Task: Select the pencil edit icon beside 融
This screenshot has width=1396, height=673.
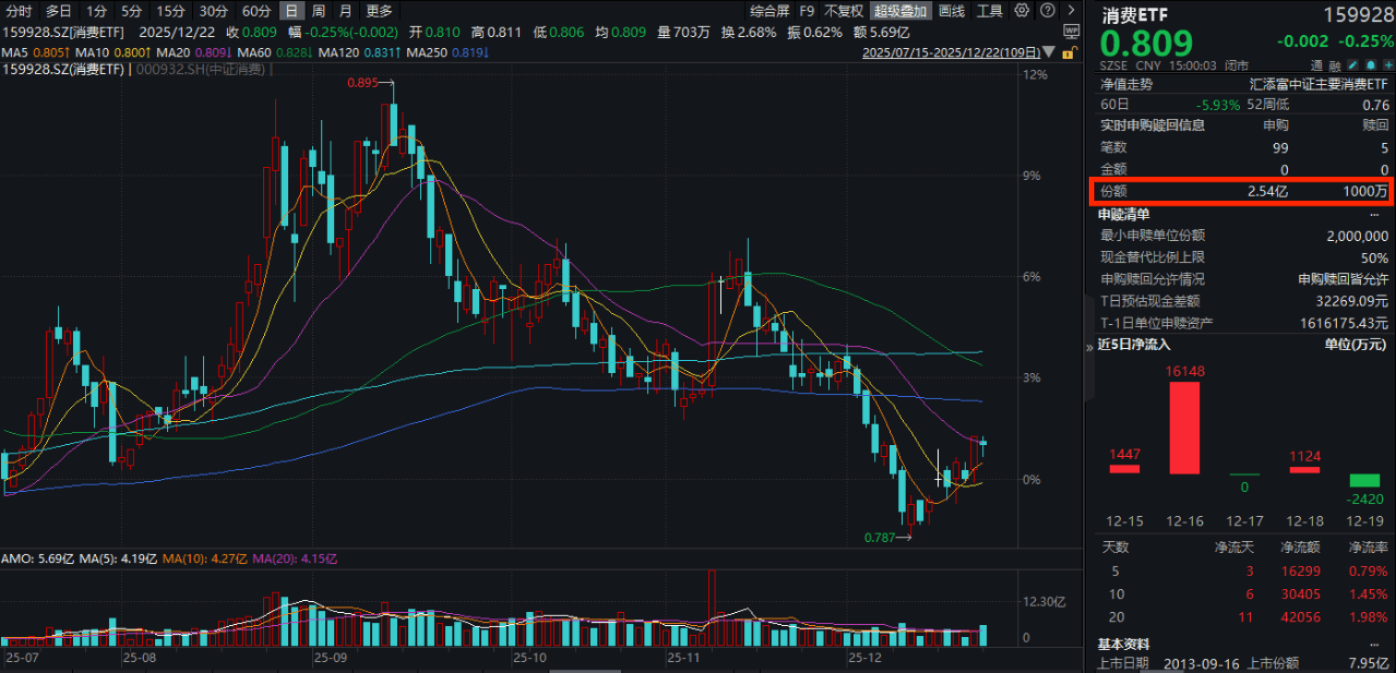Action: [1352, 65]
